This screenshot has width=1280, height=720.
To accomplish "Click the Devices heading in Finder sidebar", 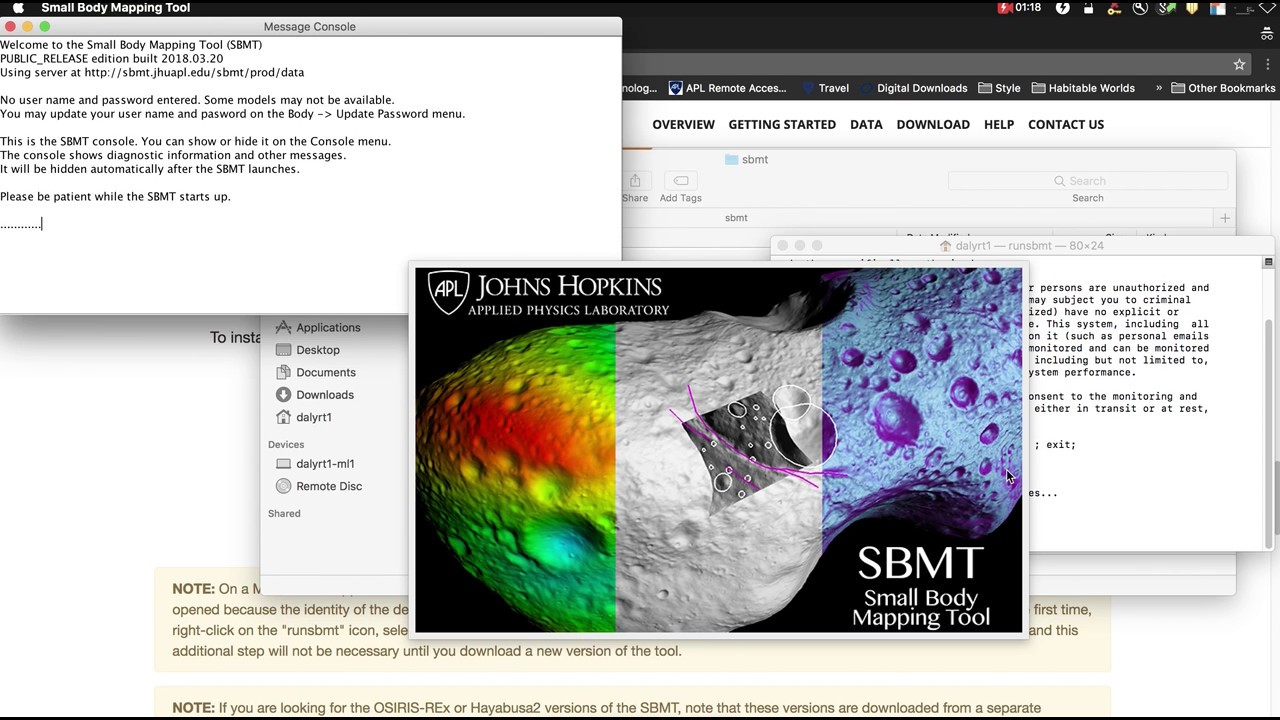I will (x=286, y=445).
